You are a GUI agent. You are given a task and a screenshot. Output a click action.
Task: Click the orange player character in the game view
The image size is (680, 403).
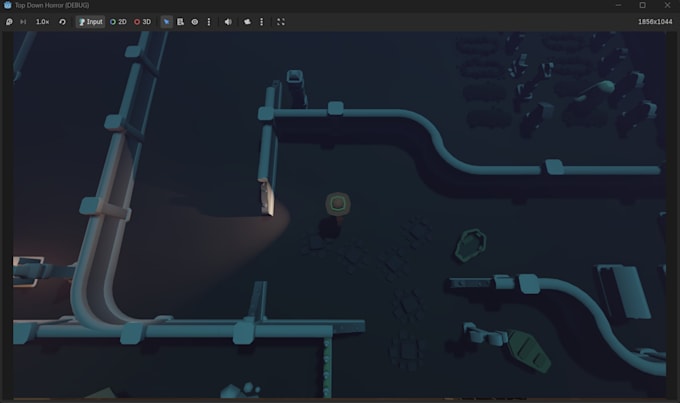click(x=338, y=204)
